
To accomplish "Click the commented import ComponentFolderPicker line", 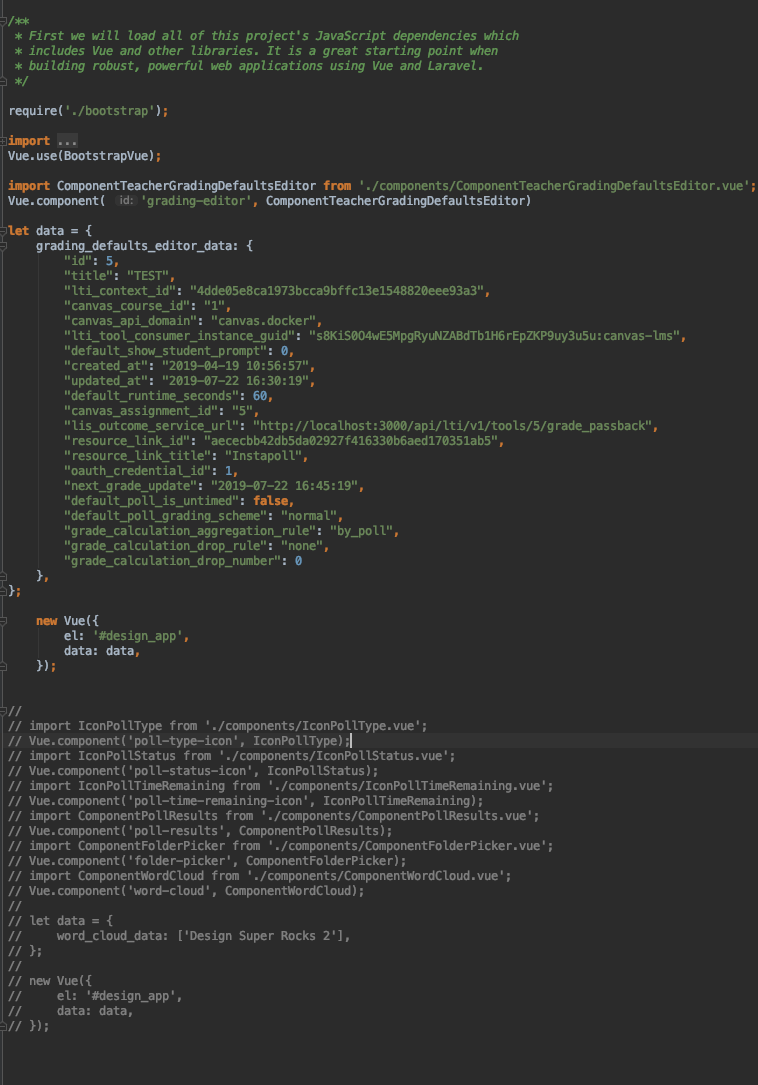I will pos(280,846).
